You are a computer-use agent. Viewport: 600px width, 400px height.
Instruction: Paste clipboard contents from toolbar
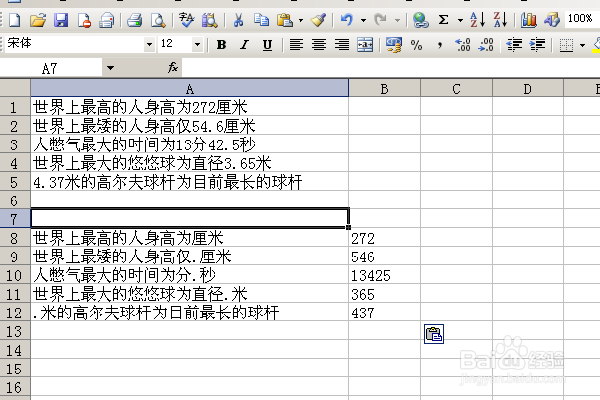(285, 20)
